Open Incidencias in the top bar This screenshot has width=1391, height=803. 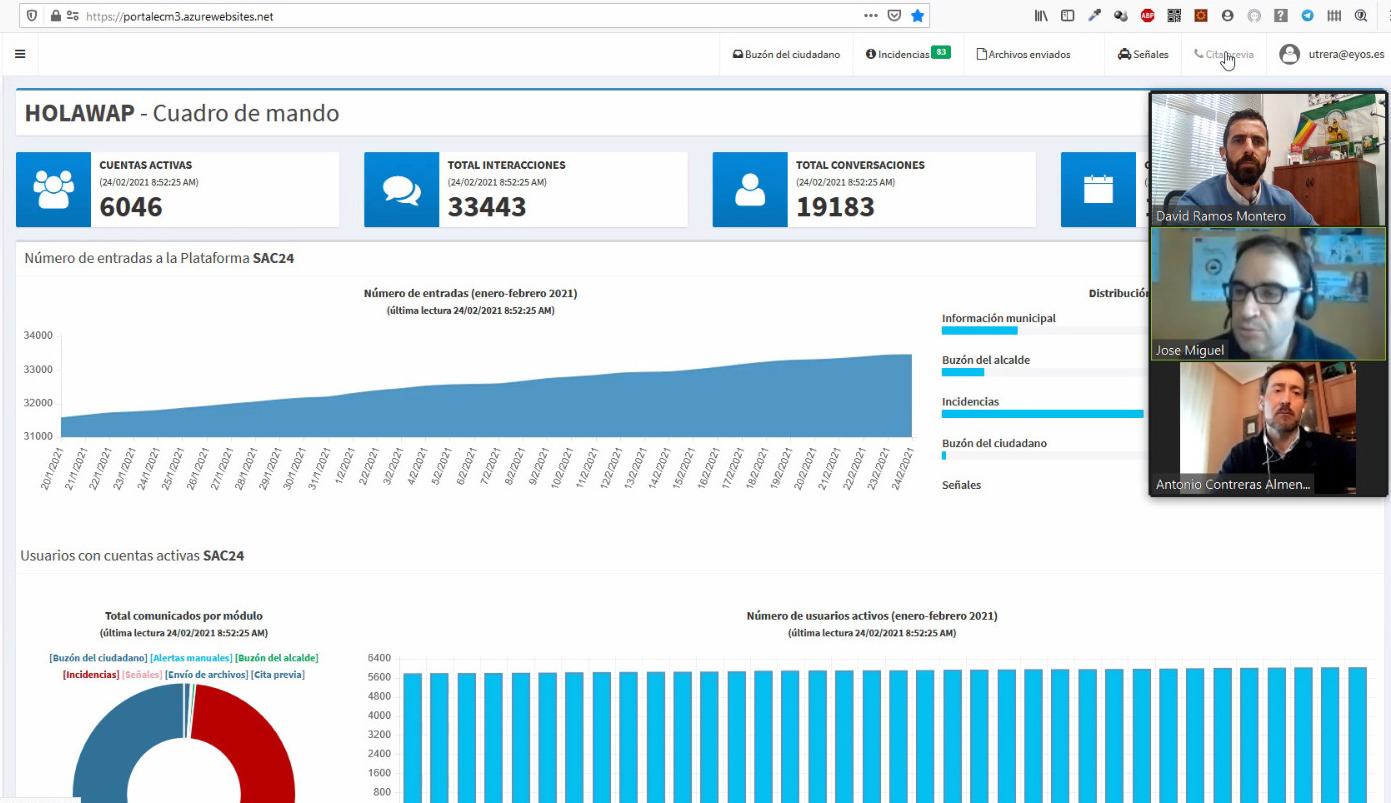click(898, 54)
